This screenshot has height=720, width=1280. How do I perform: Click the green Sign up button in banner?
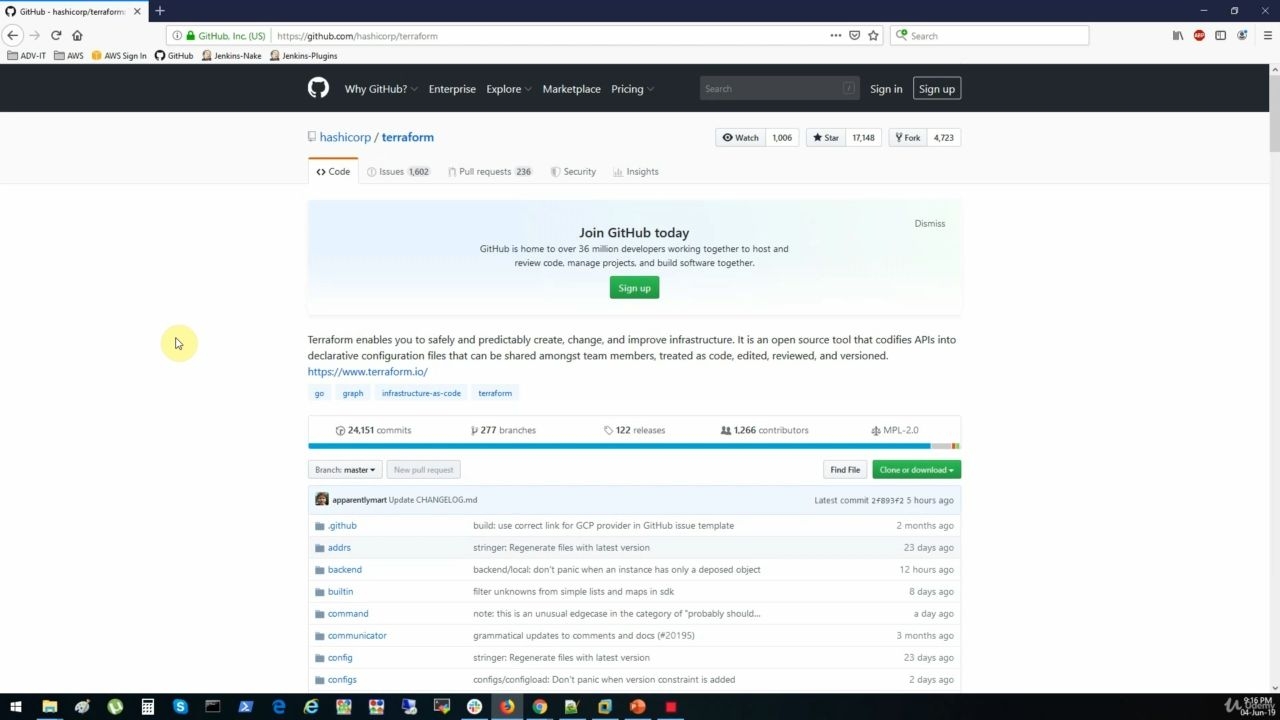tap(634, 288)
